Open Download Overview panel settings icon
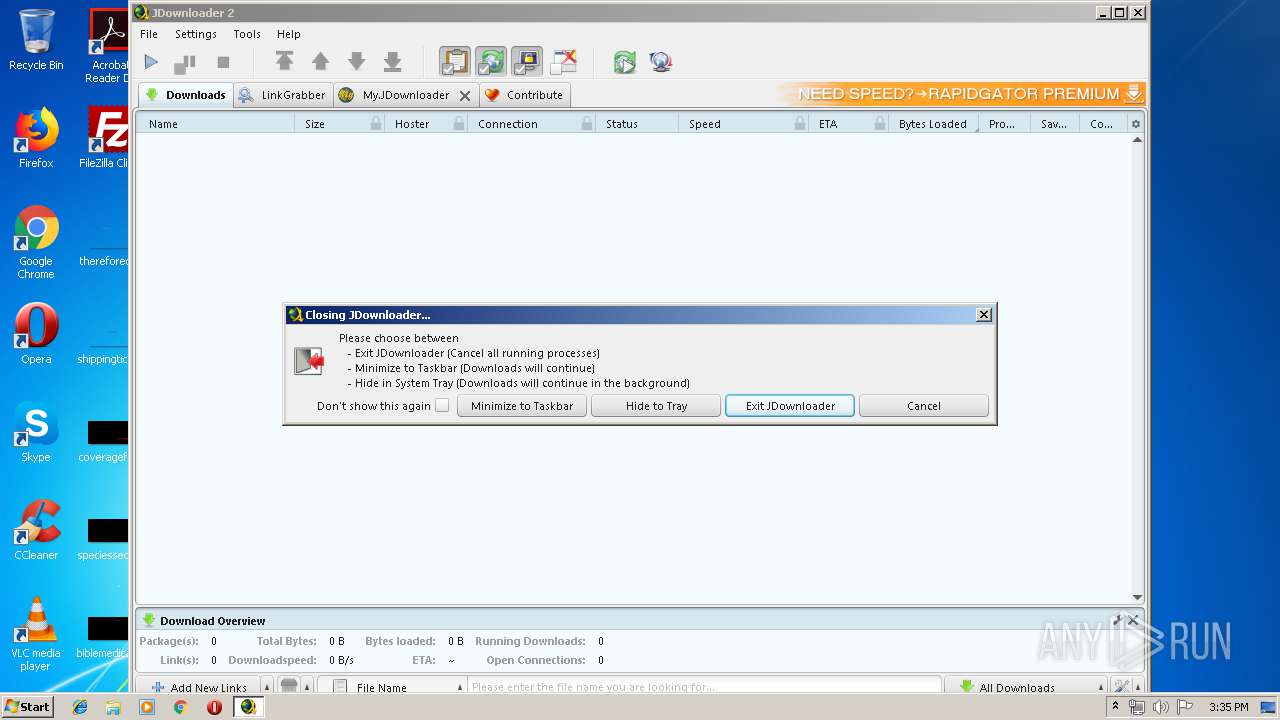Screen dimensions: 1280x720 [x=1118, y=620]
